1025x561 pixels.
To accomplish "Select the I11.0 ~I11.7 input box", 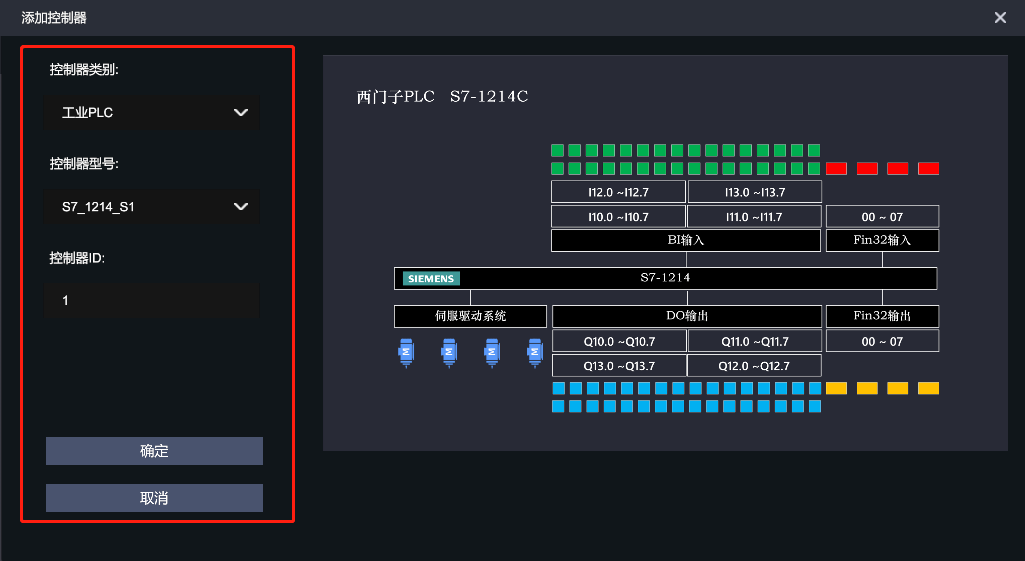I will coord(754,217).
